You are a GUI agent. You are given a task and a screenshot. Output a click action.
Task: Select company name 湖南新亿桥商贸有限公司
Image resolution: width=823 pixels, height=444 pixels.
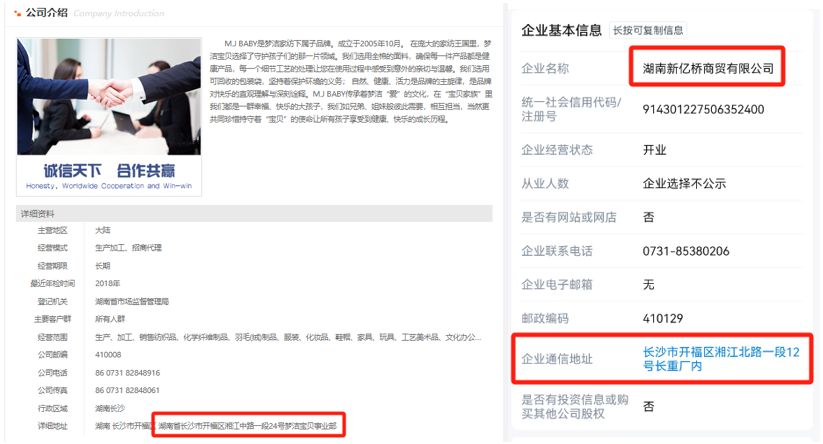[x=708, y=68]
